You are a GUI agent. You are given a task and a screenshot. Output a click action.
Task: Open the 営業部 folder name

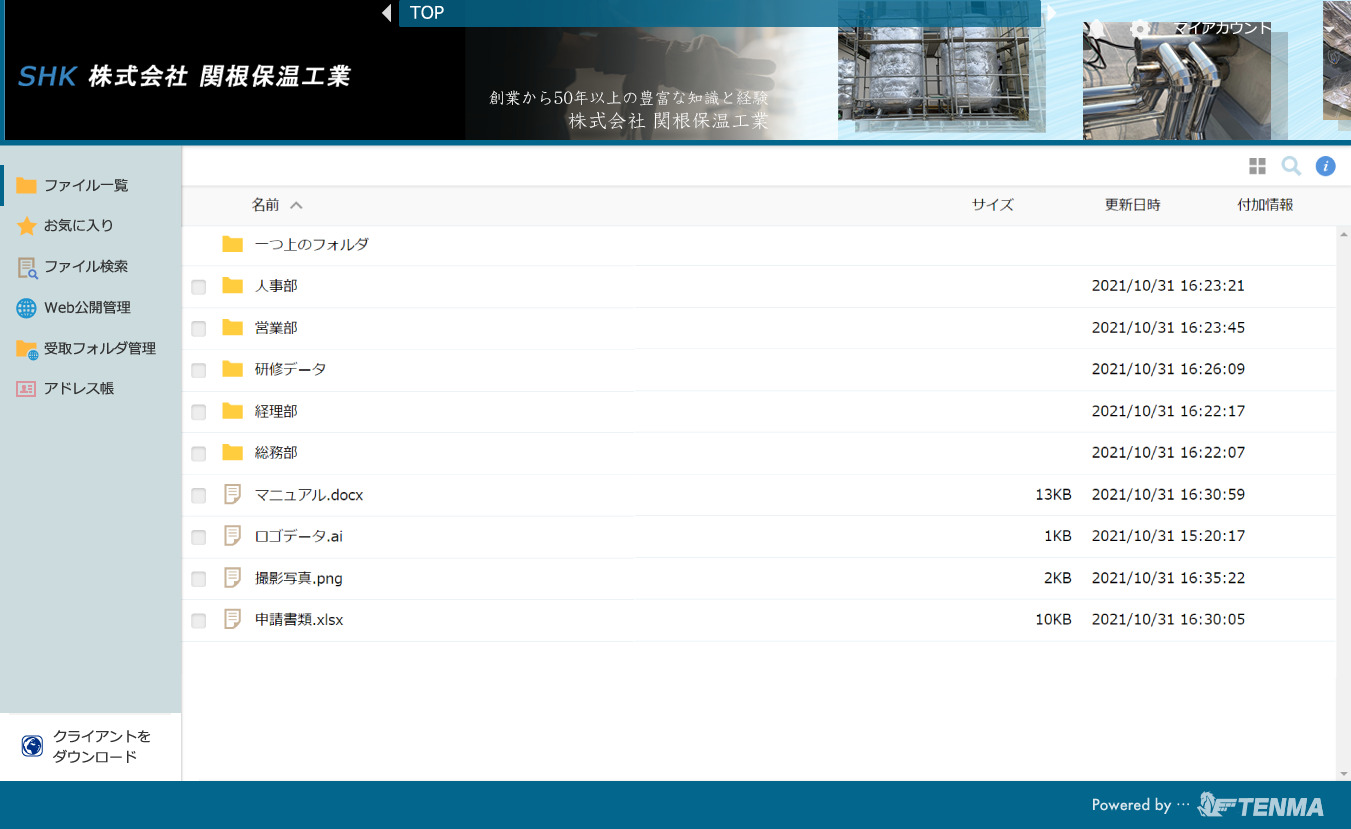coord(276,328)
